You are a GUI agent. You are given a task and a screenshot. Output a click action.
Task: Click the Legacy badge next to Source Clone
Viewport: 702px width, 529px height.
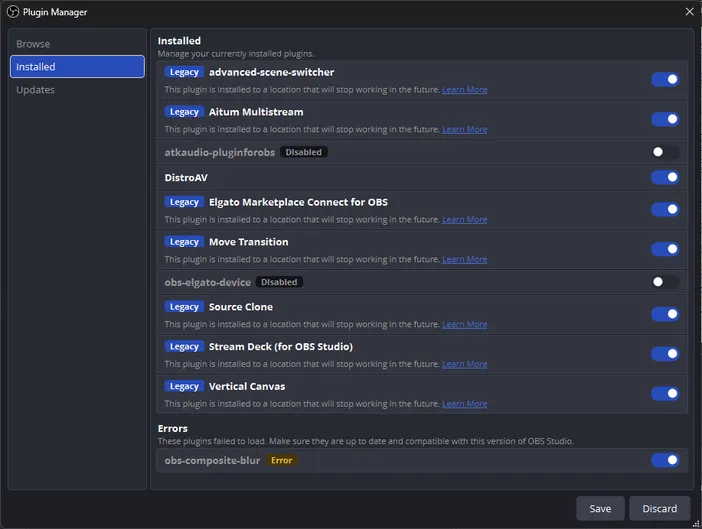(184, 307)
